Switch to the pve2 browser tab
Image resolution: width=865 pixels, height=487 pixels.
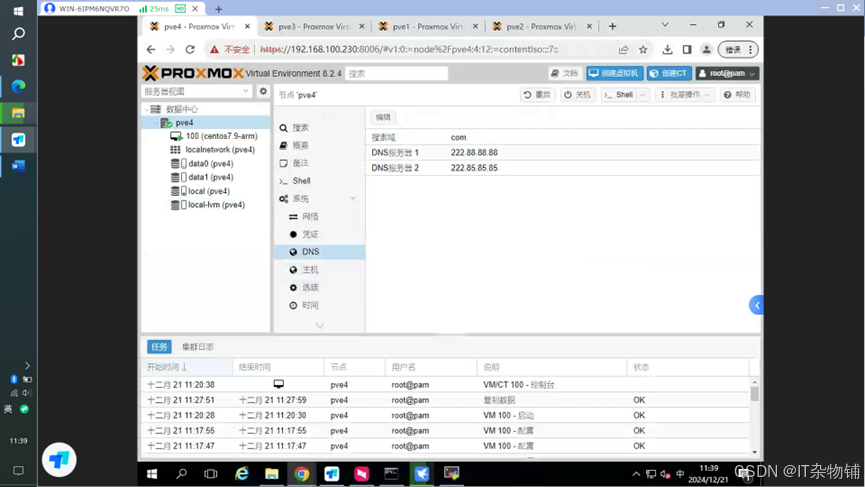point(542,26)
